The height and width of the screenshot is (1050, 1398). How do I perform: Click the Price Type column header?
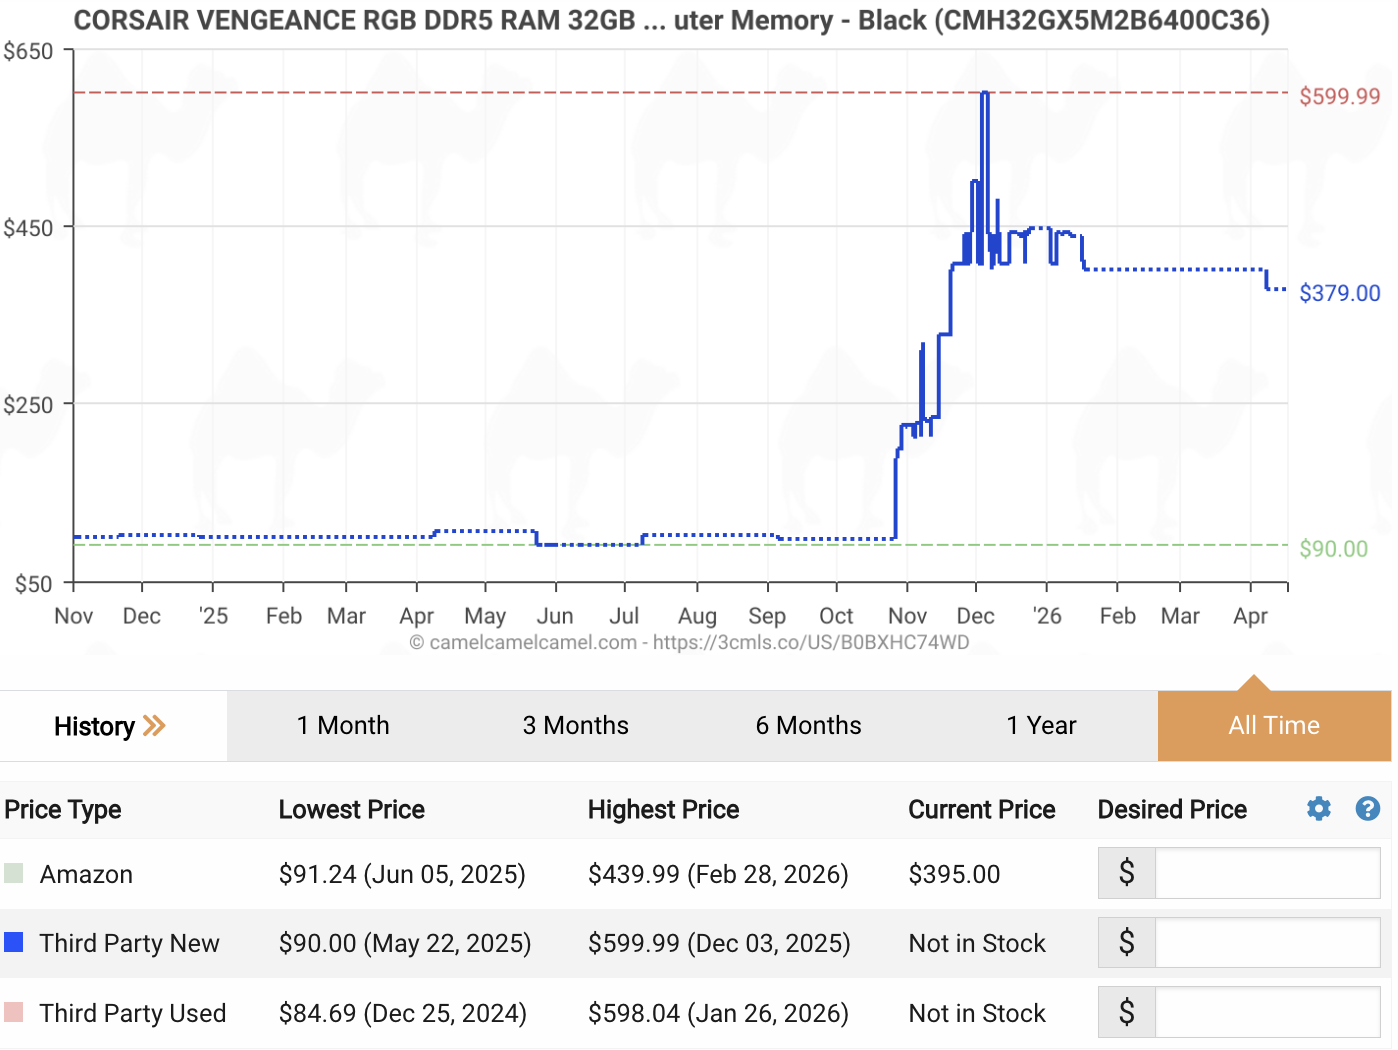click(63, 809)
